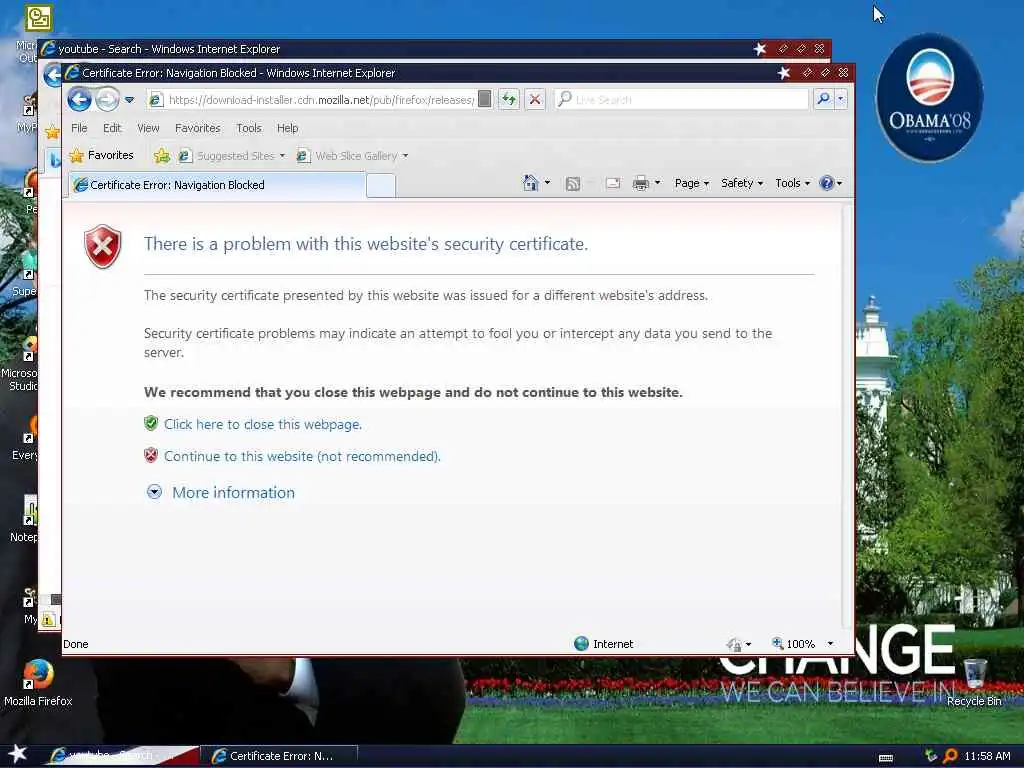Open the Mozilla Firefox desktop shortcut
The width and height of the screenshot is (1024, 768).
(x=38, y=682)
